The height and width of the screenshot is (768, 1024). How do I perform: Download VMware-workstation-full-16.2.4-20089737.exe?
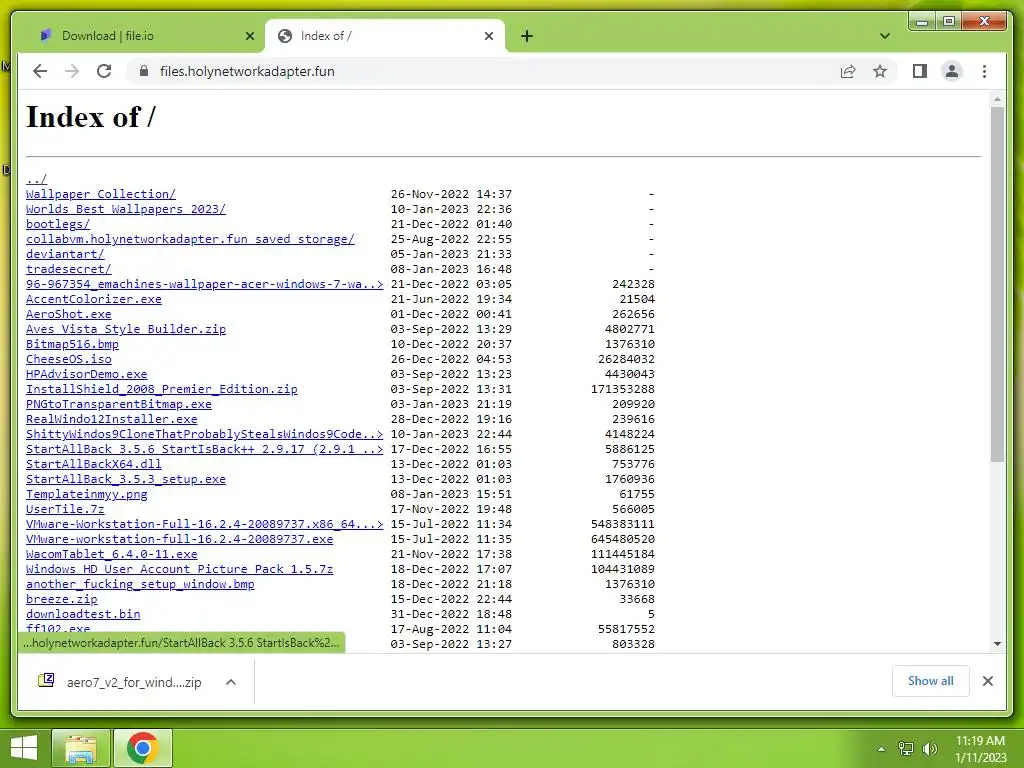coord(180,539)
